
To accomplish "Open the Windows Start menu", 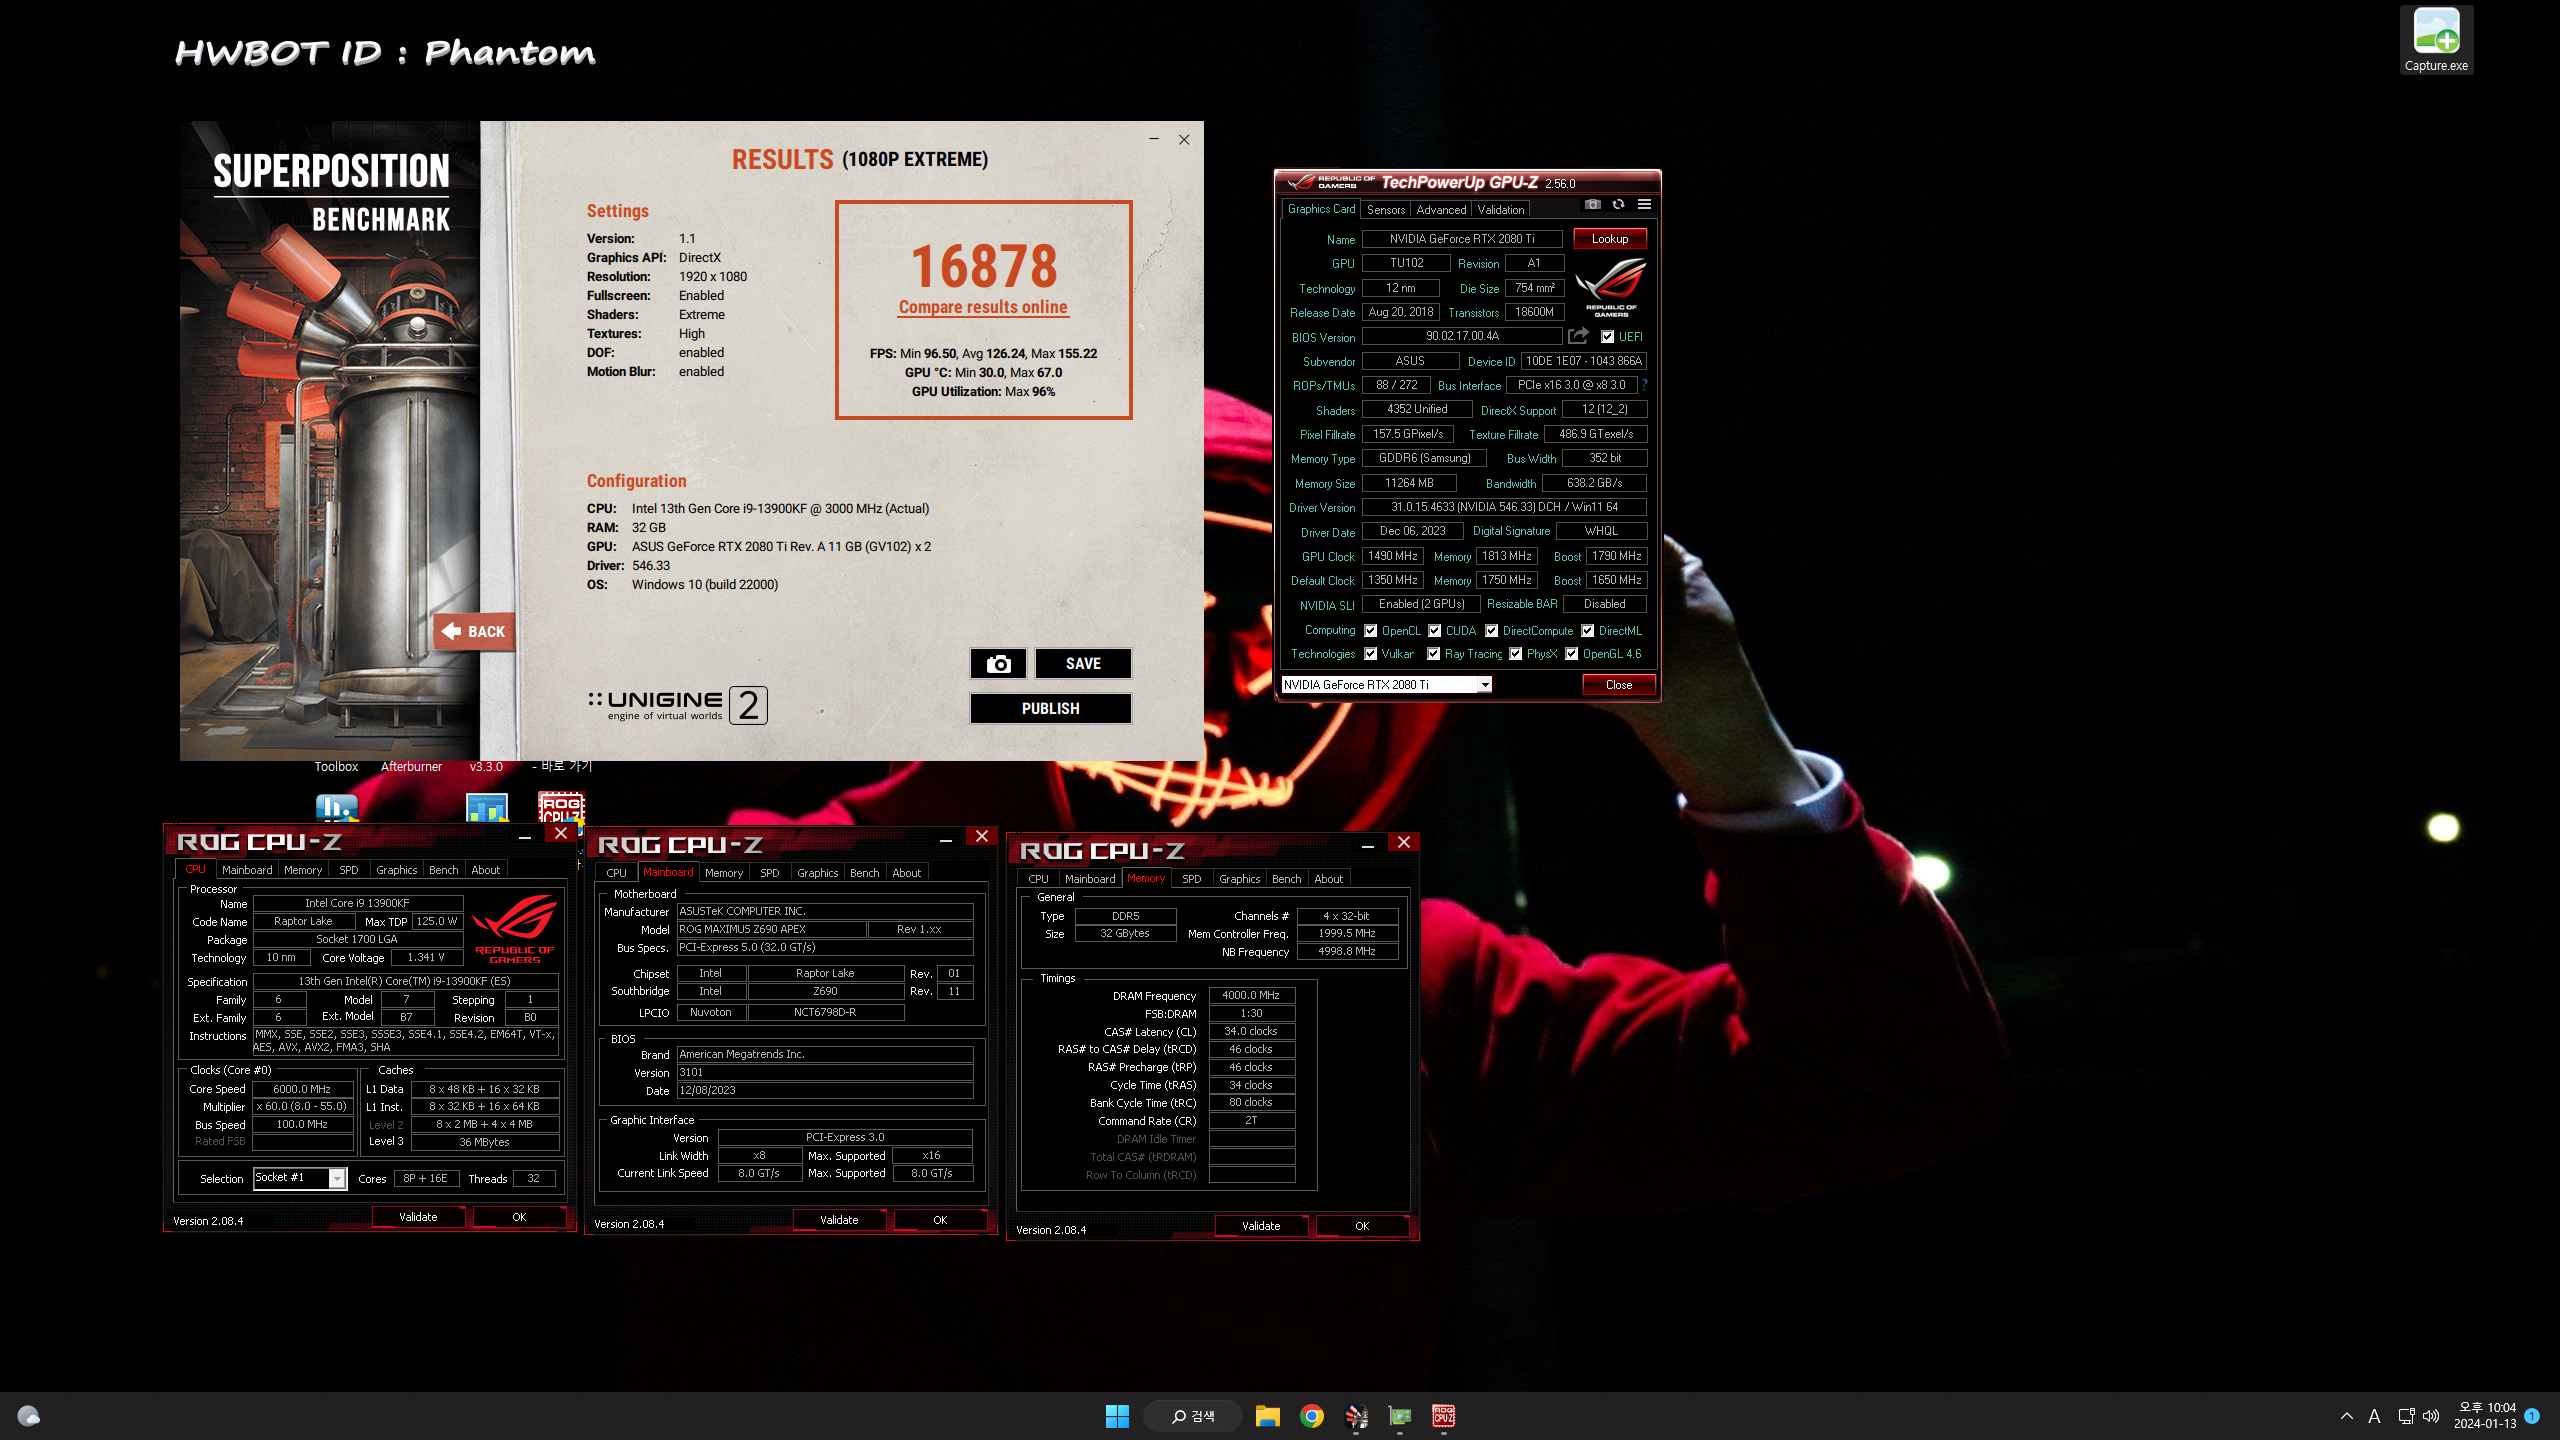I will 1117,1416.
